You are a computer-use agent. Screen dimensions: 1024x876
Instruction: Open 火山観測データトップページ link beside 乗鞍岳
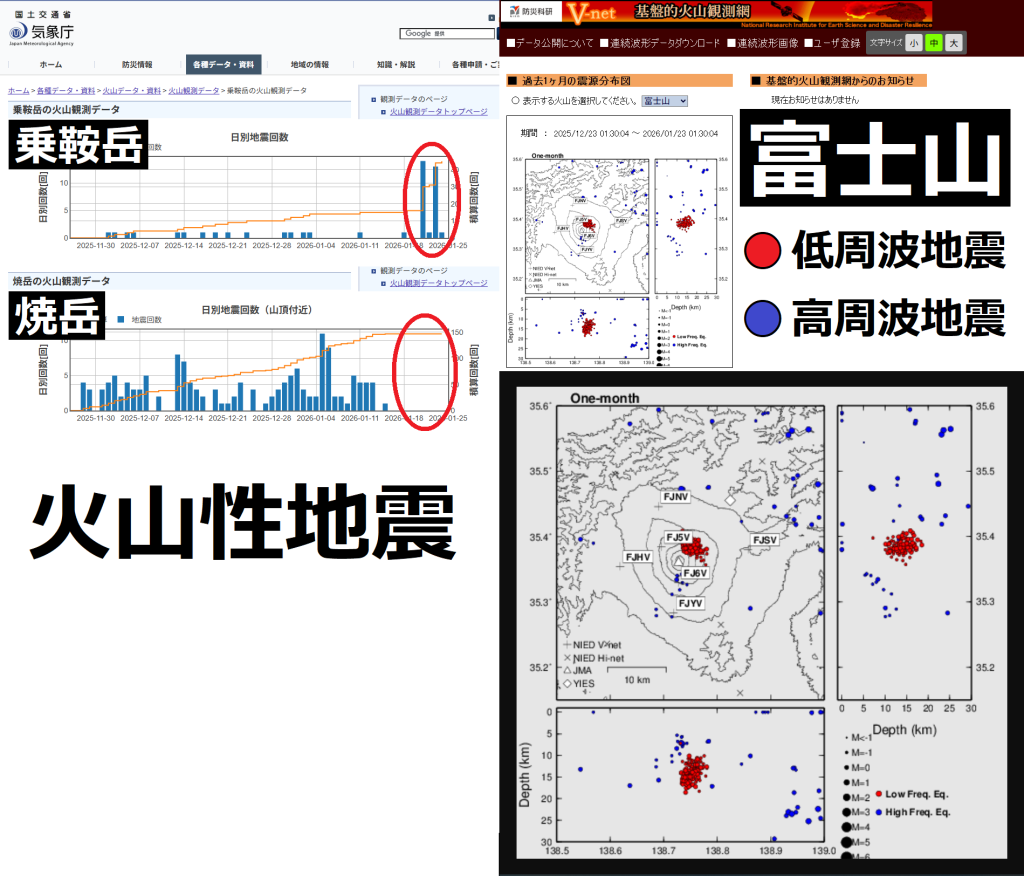(x=438, y=112)
